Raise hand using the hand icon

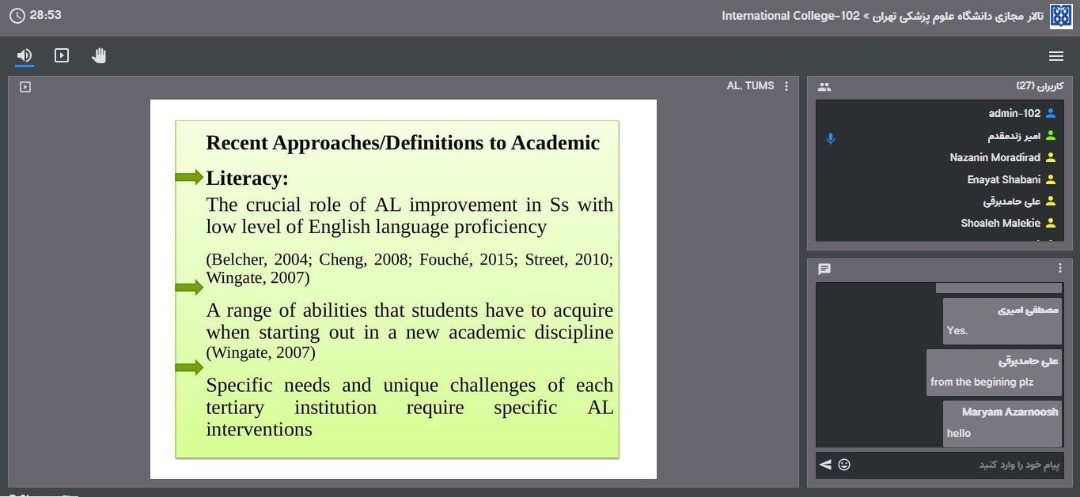pos(99,55)
